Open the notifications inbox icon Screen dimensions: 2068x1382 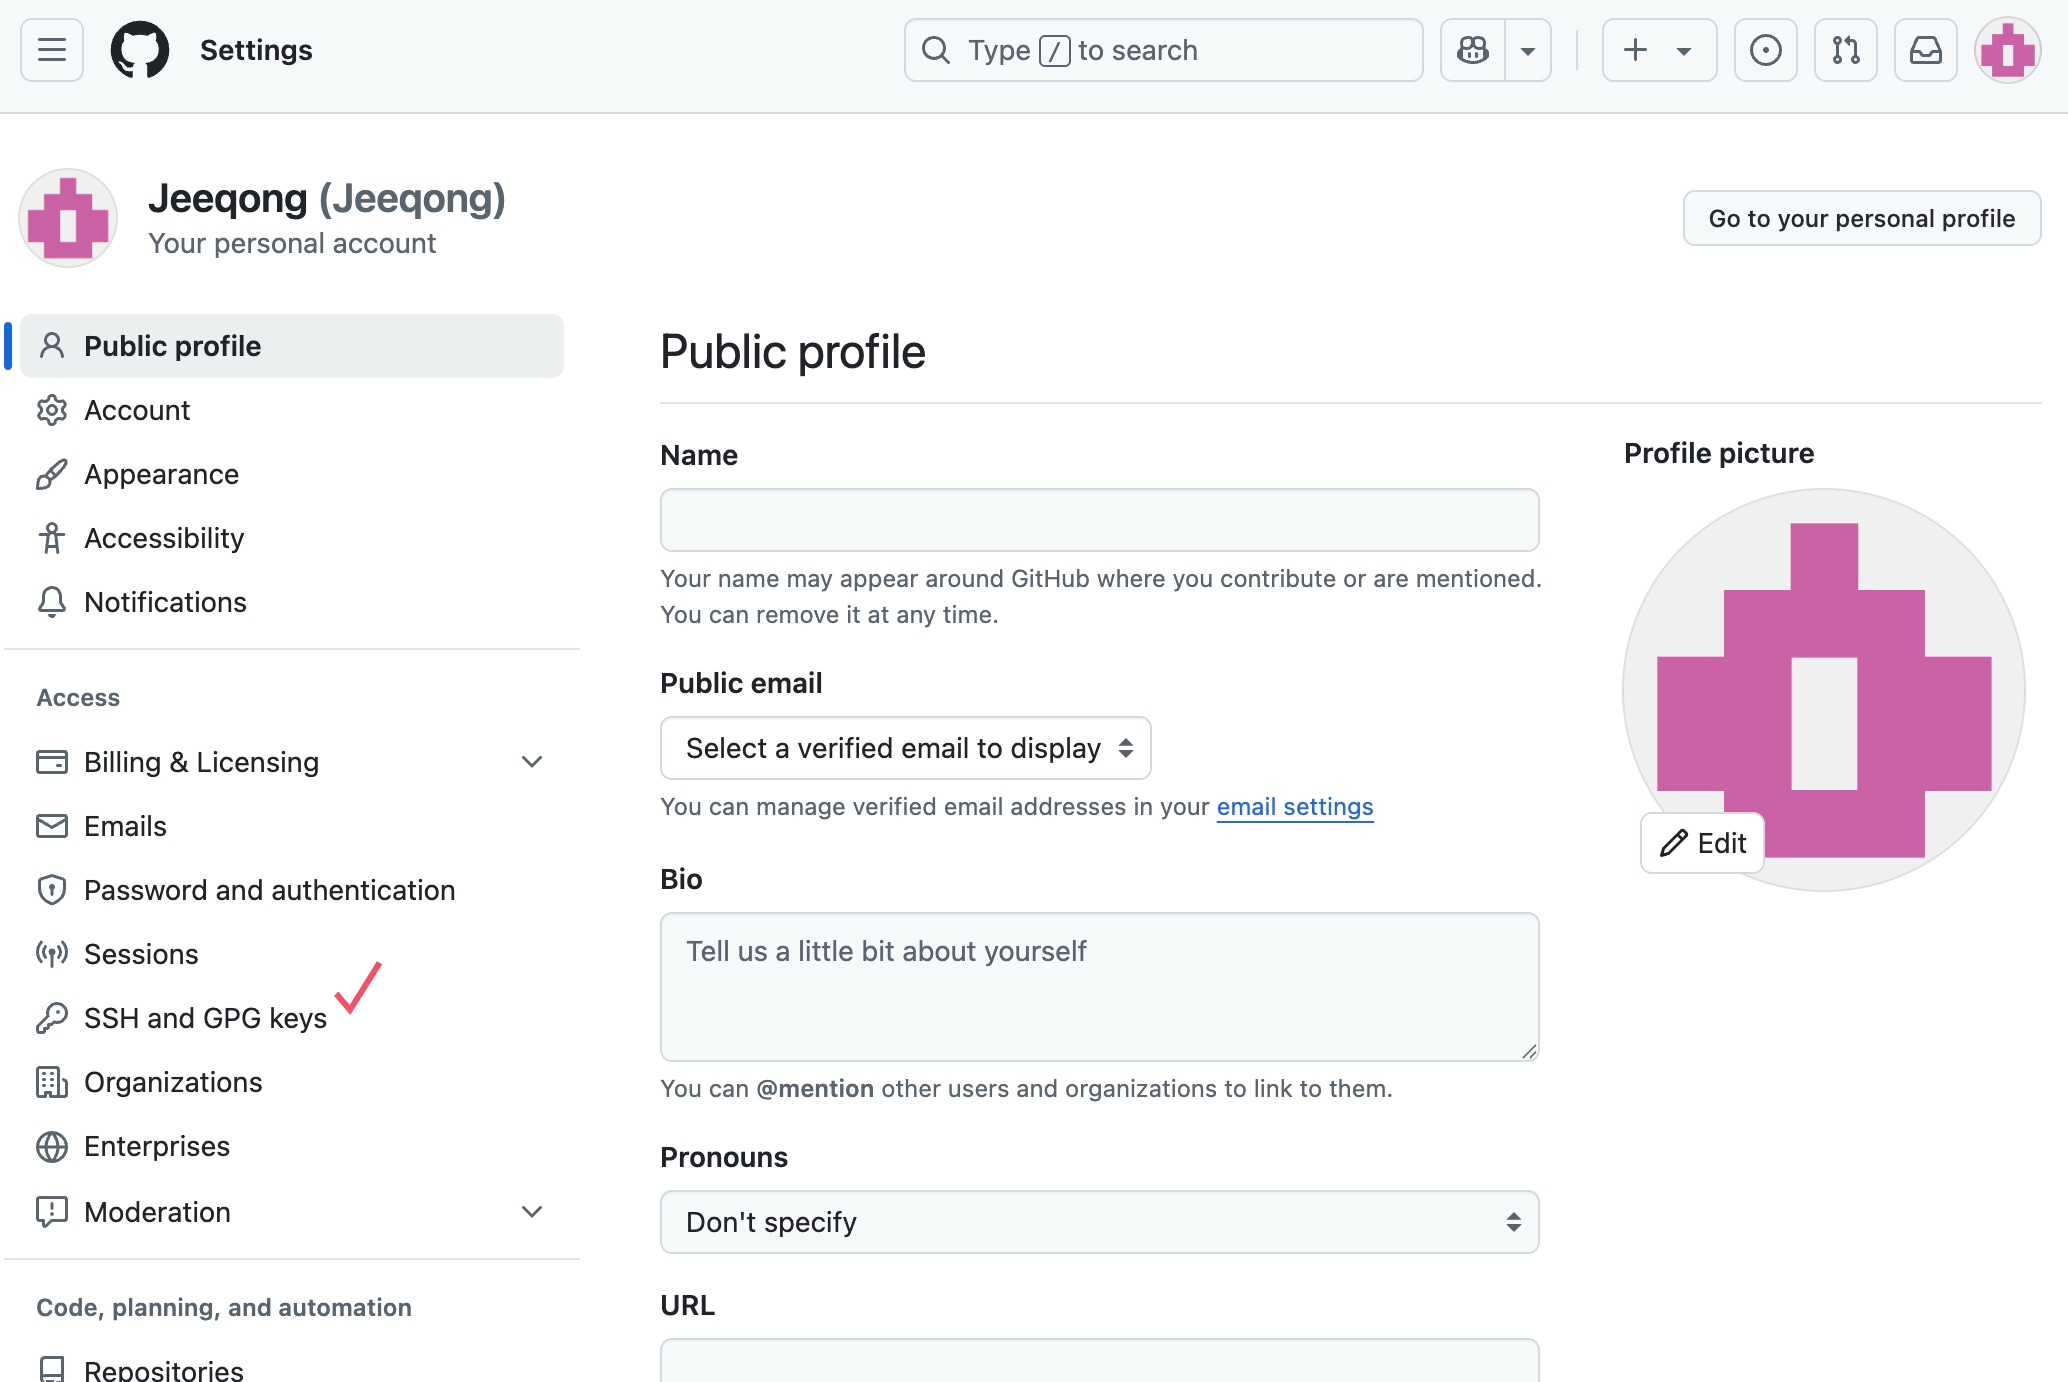(x=1925, y=50)
